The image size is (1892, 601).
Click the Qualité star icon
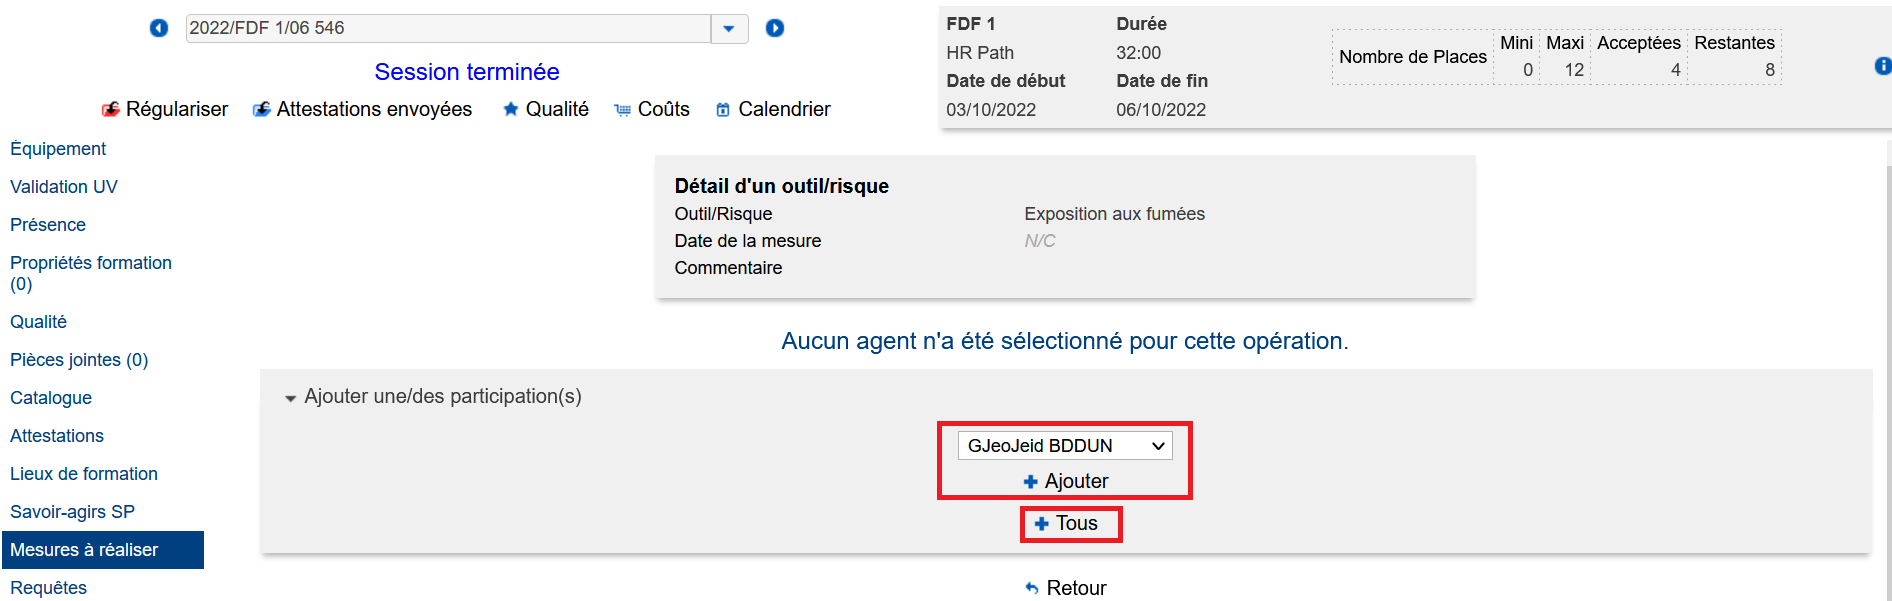pyautogui.click(x=510, y=109)
